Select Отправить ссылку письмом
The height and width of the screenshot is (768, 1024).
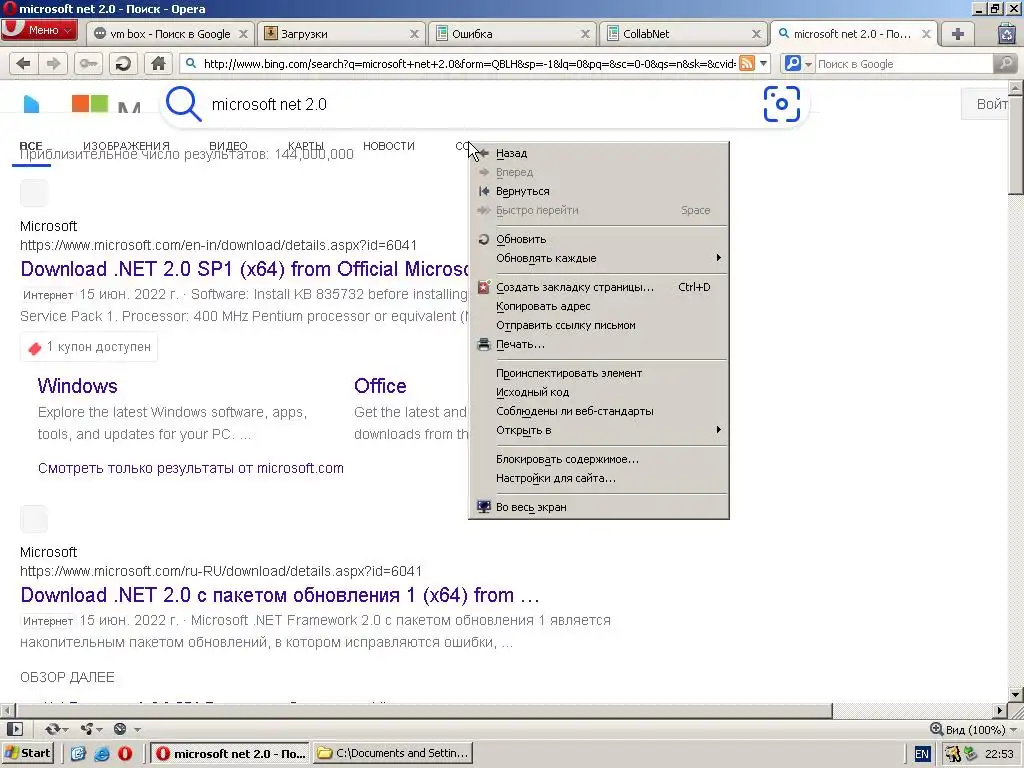(x=598, y=325)
